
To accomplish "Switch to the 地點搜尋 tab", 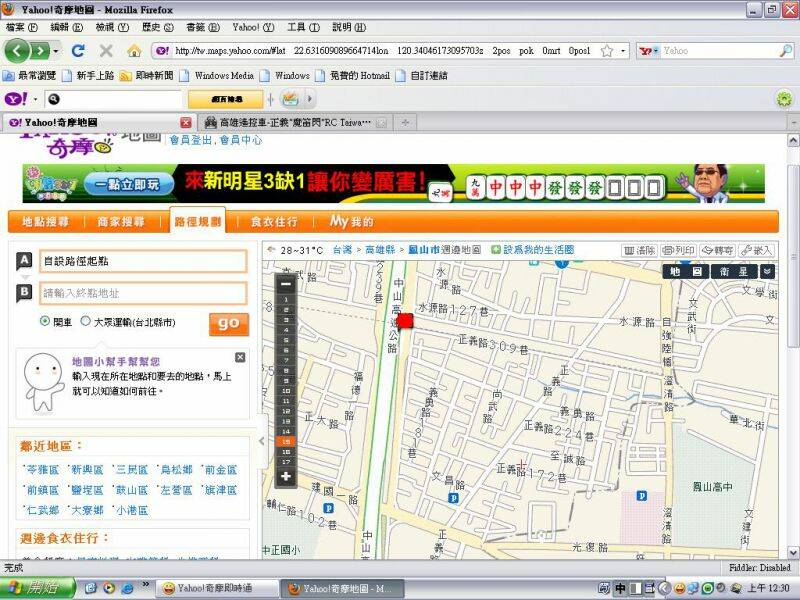I will [45, 222].
